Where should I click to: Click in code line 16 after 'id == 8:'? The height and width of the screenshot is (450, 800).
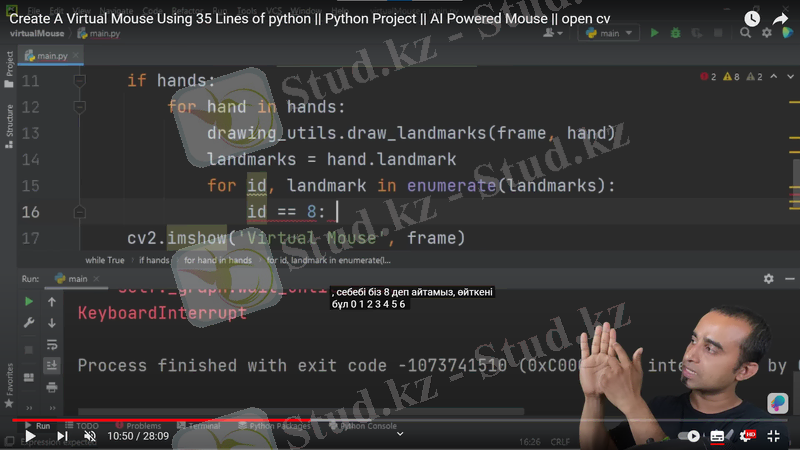337,212
